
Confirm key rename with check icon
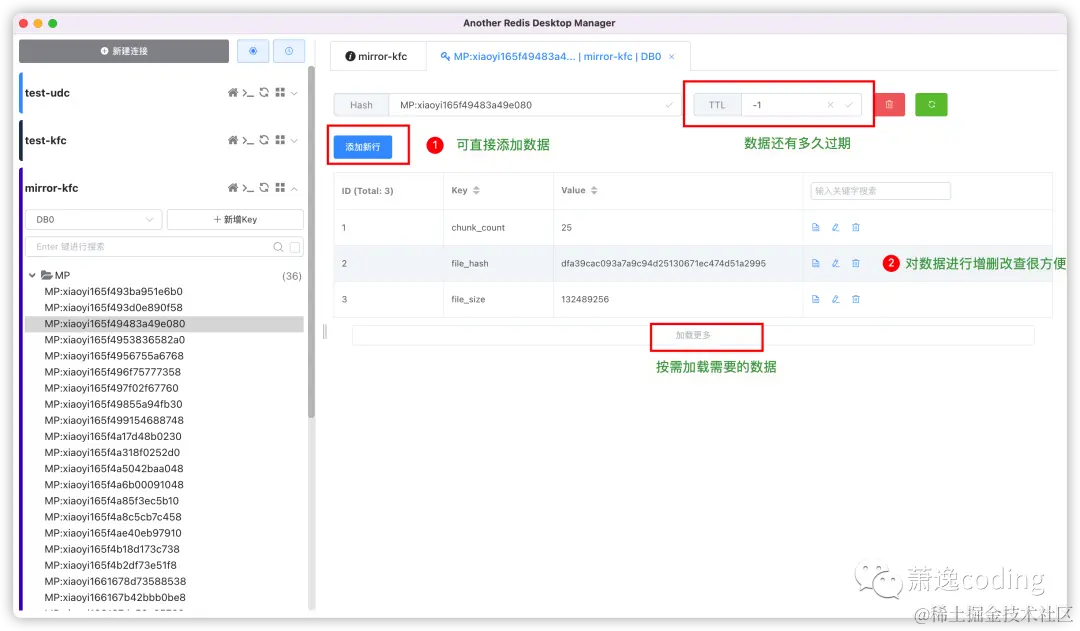(x=669, y=105)
